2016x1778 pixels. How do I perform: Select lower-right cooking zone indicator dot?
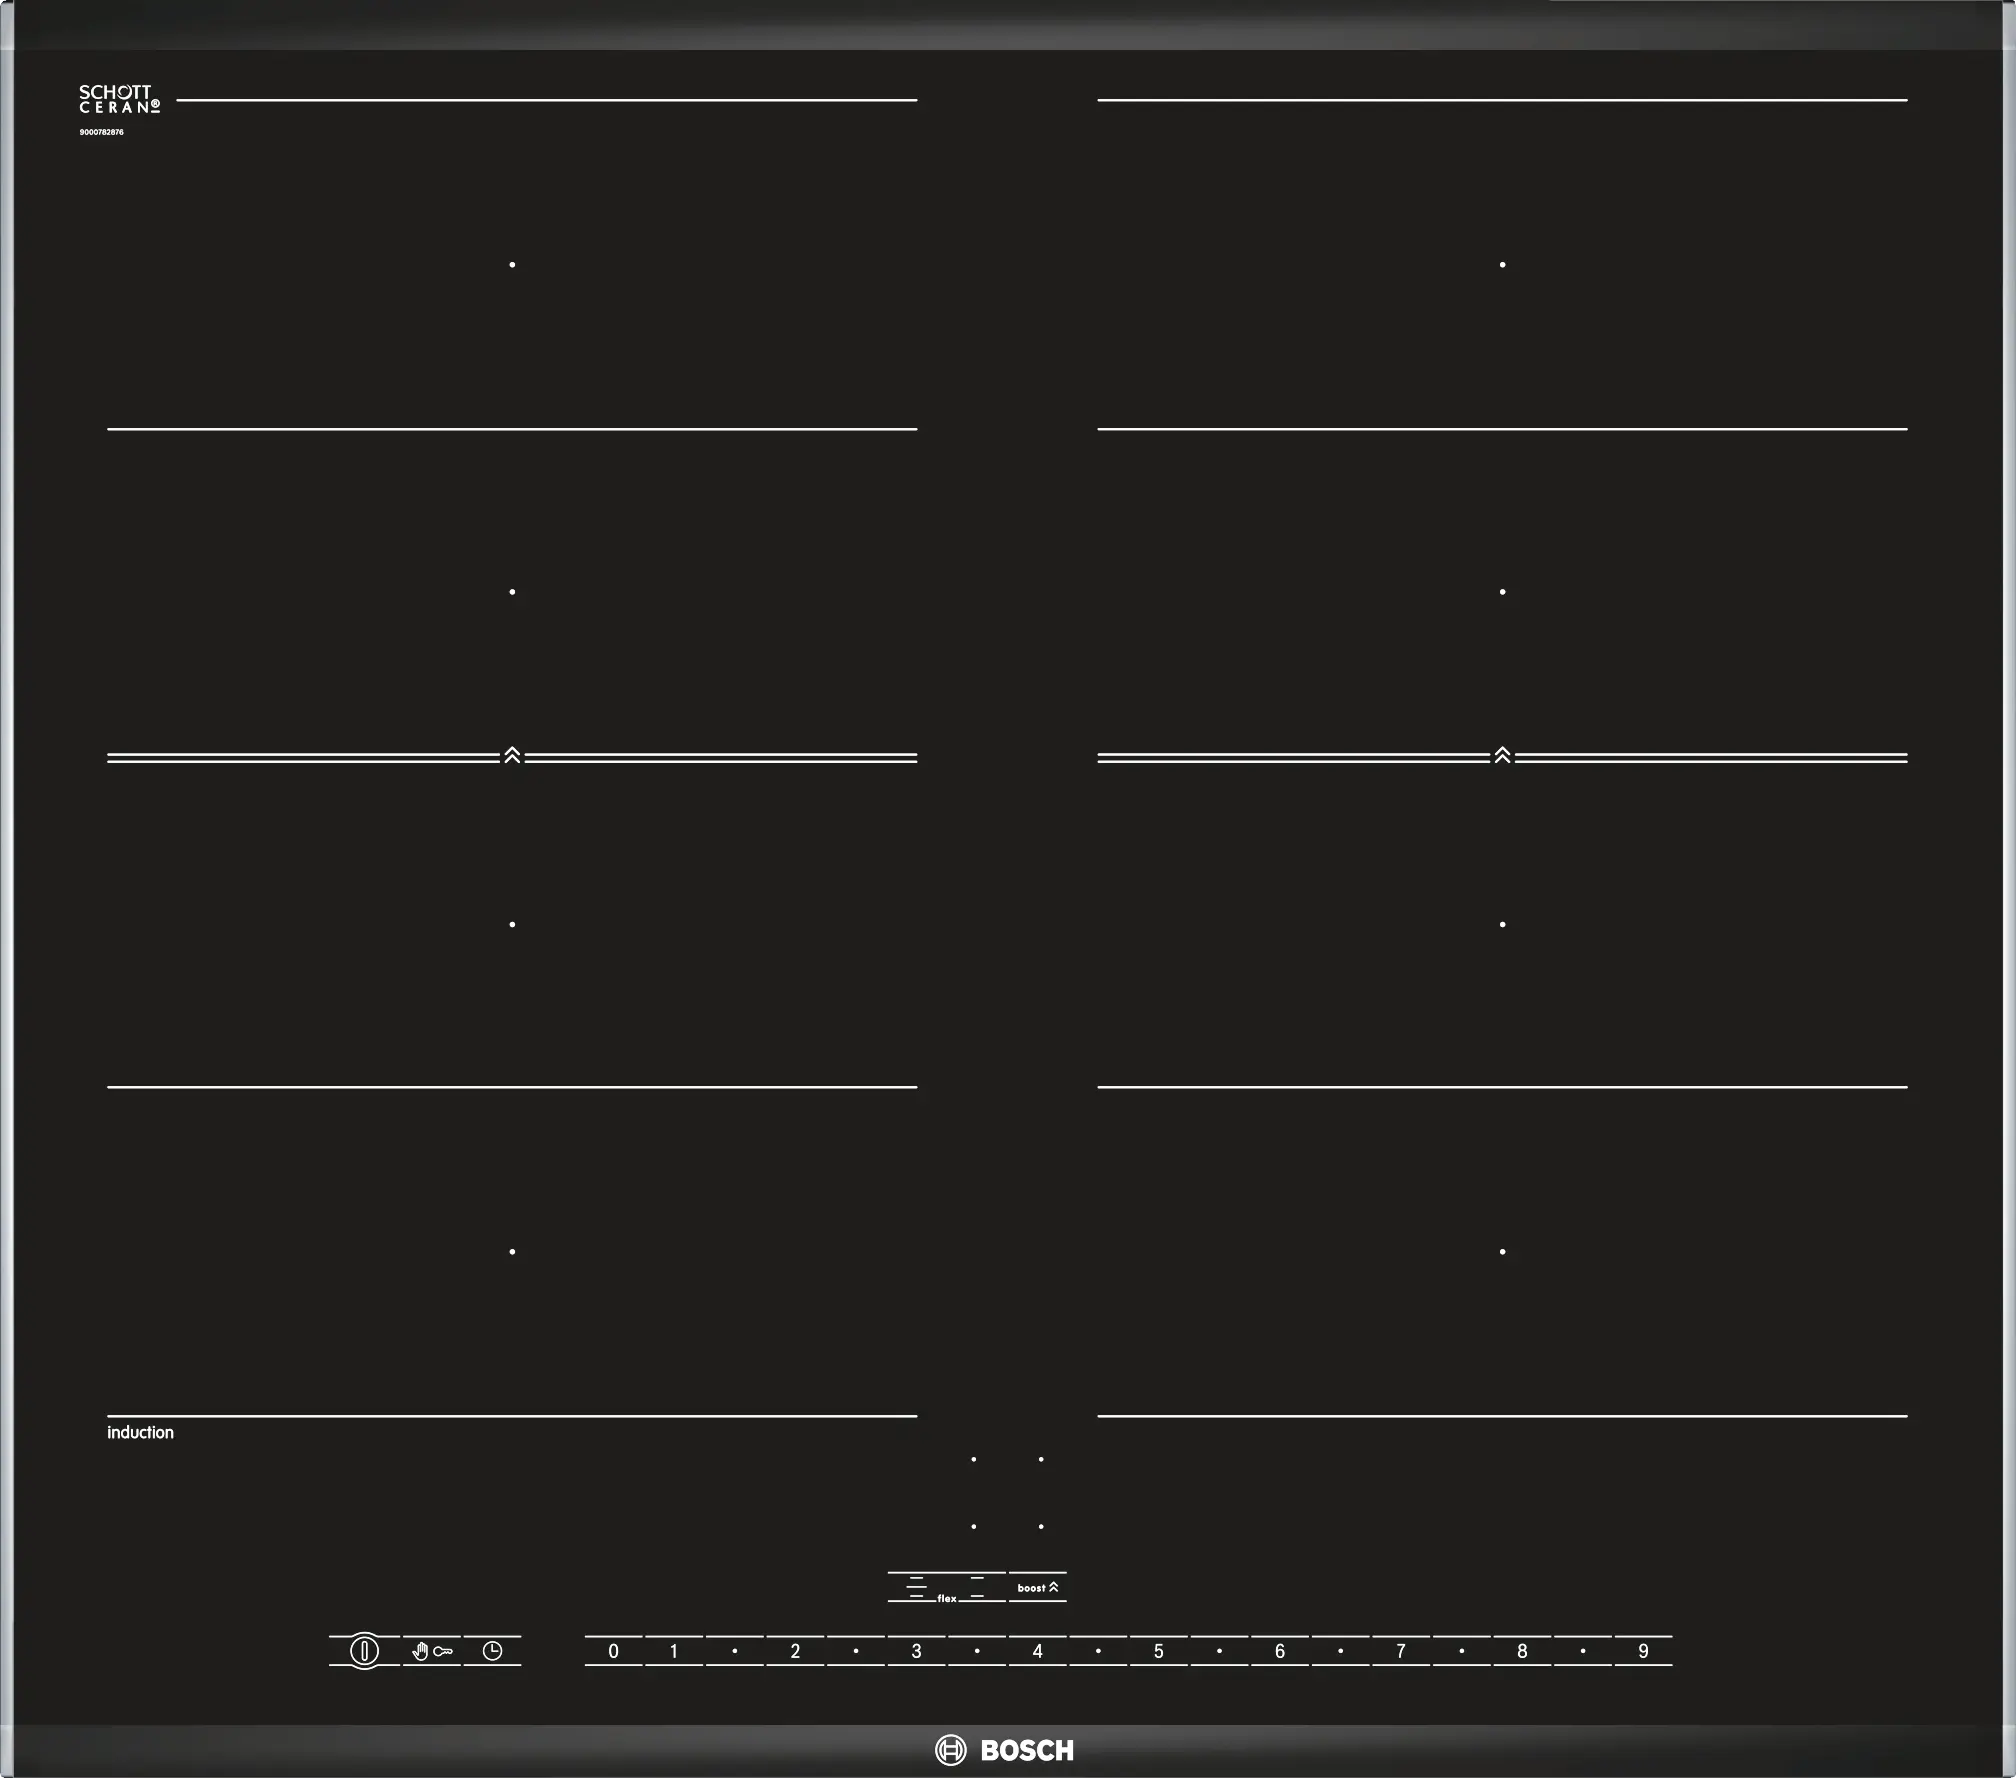1041,1527
